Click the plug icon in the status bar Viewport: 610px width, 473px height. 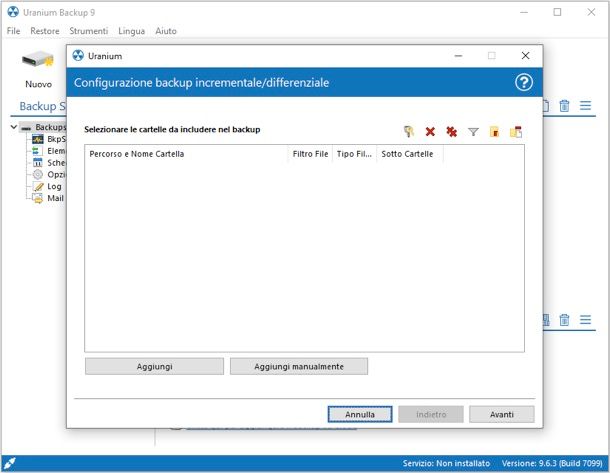coord(9,463)
